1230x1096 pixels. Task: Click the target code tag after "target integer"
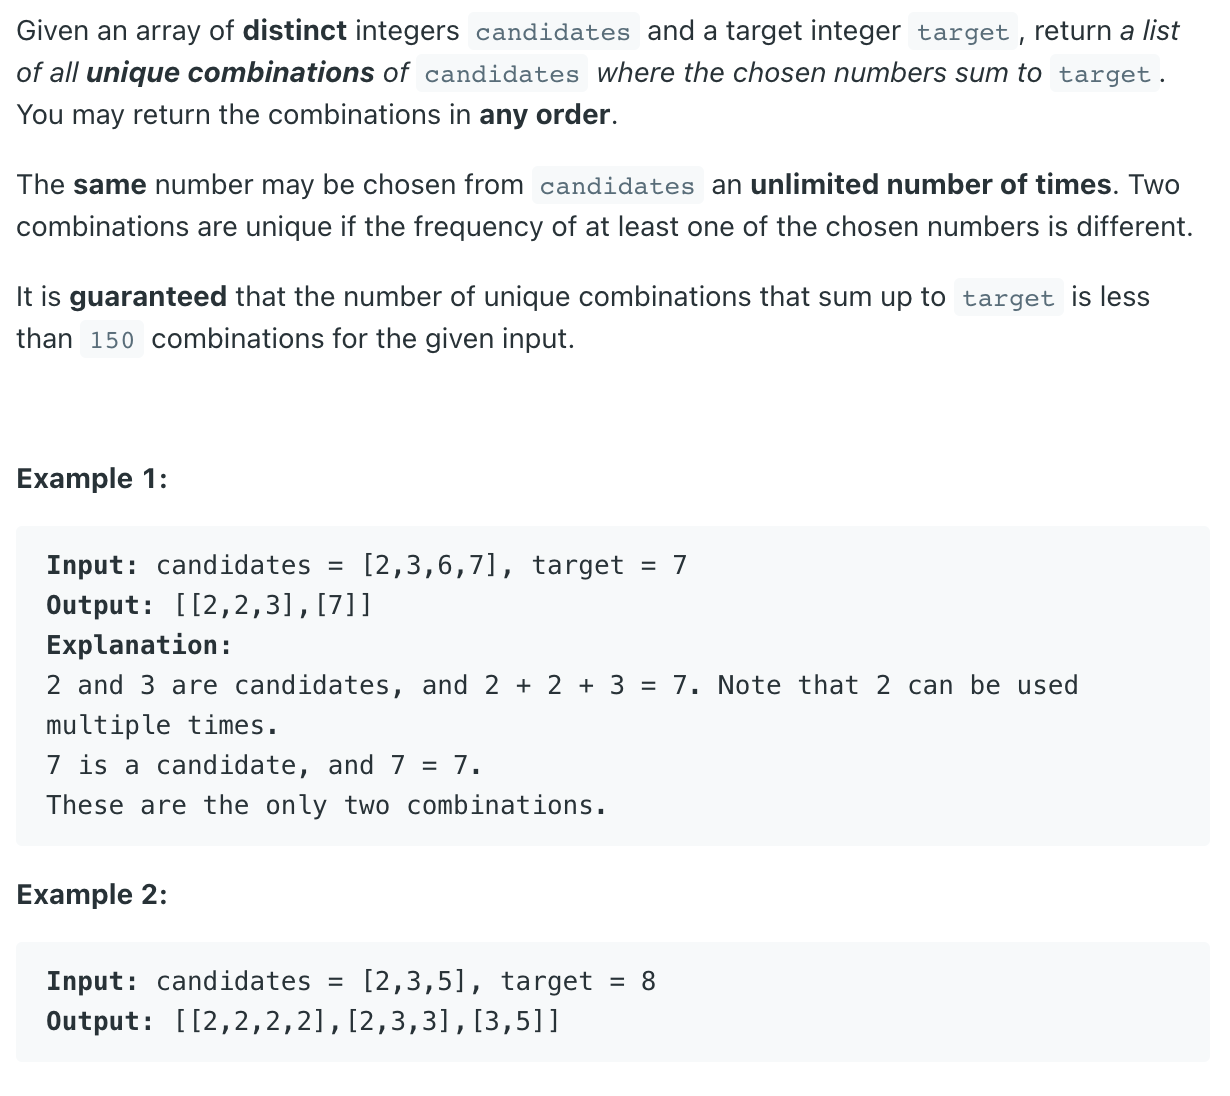pyautogui.click(x=963, y=32)
